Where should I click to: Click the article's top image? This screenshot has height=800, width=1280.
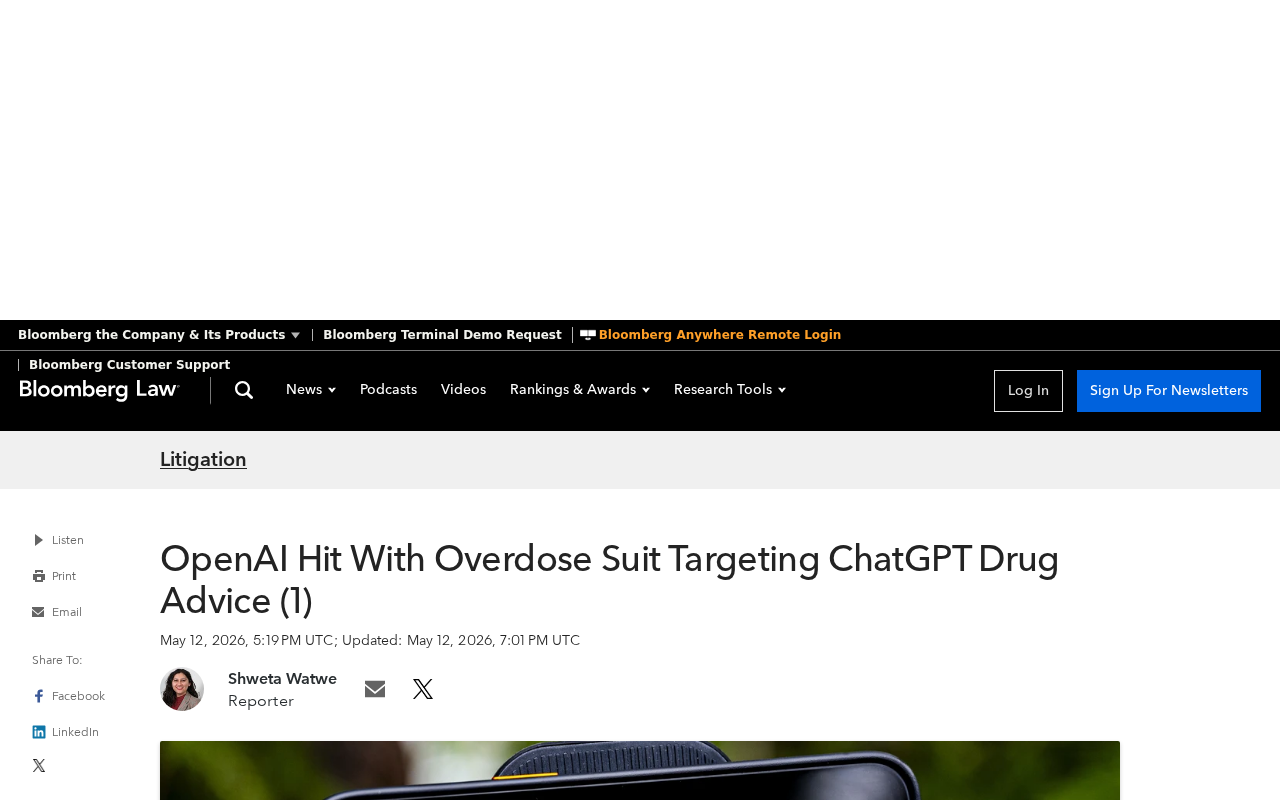pos(640,770)
